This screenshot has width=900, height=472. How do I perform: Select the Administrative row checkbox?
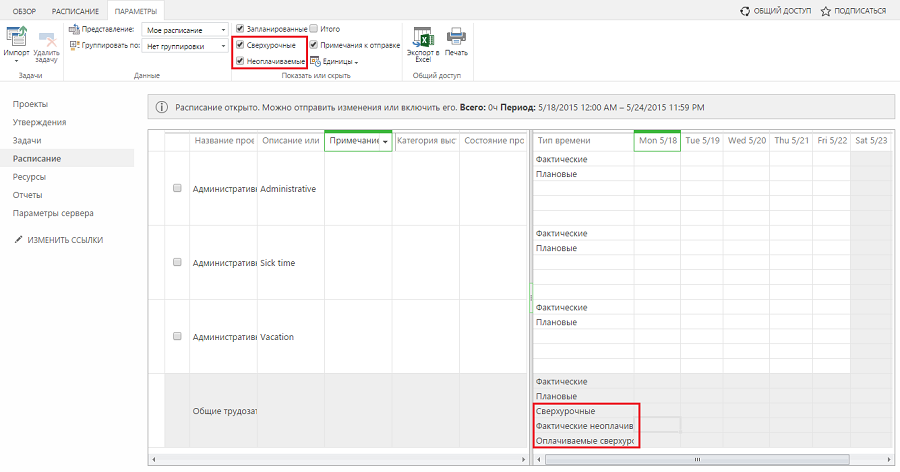coord(177,188)
